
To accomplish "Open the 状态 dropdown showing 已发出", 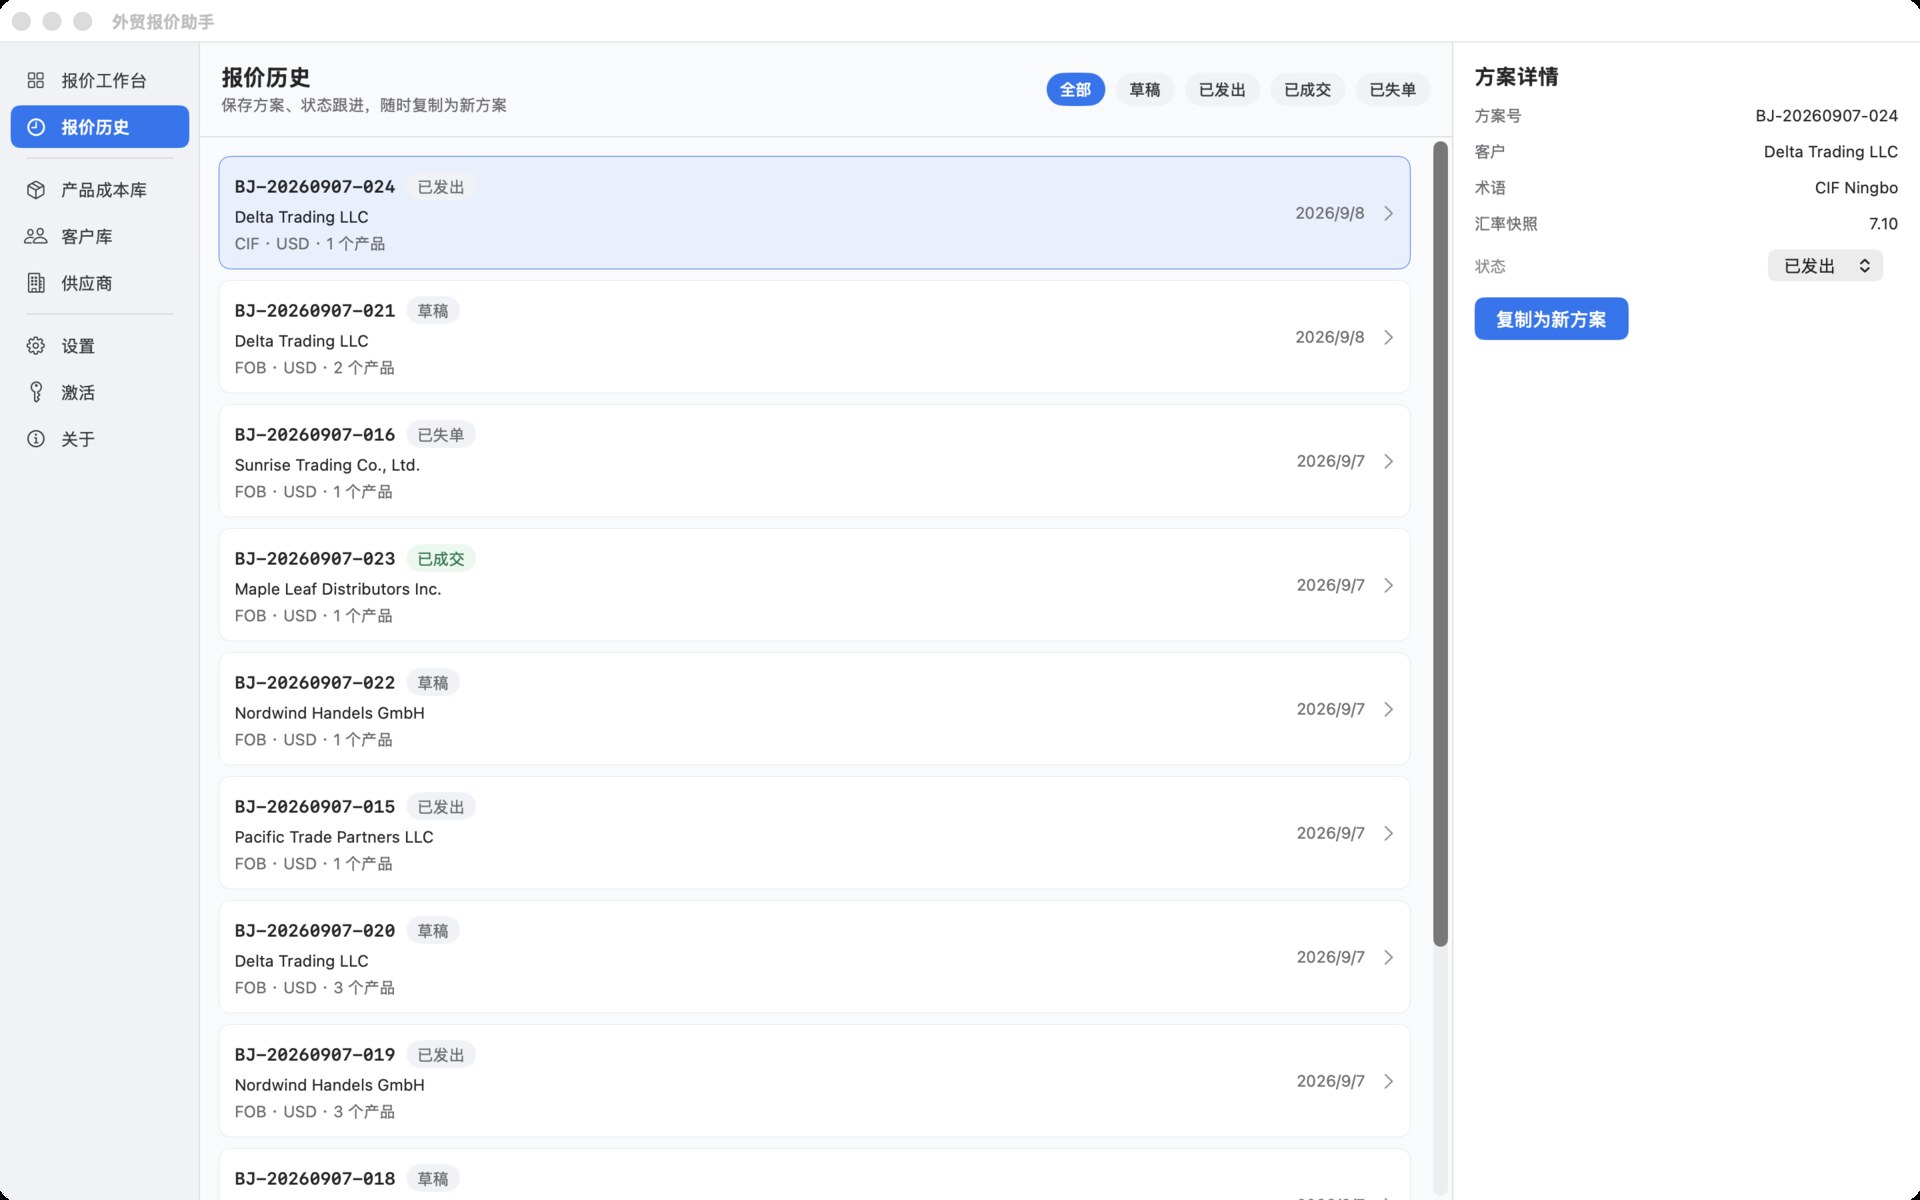I will 1825,266.
